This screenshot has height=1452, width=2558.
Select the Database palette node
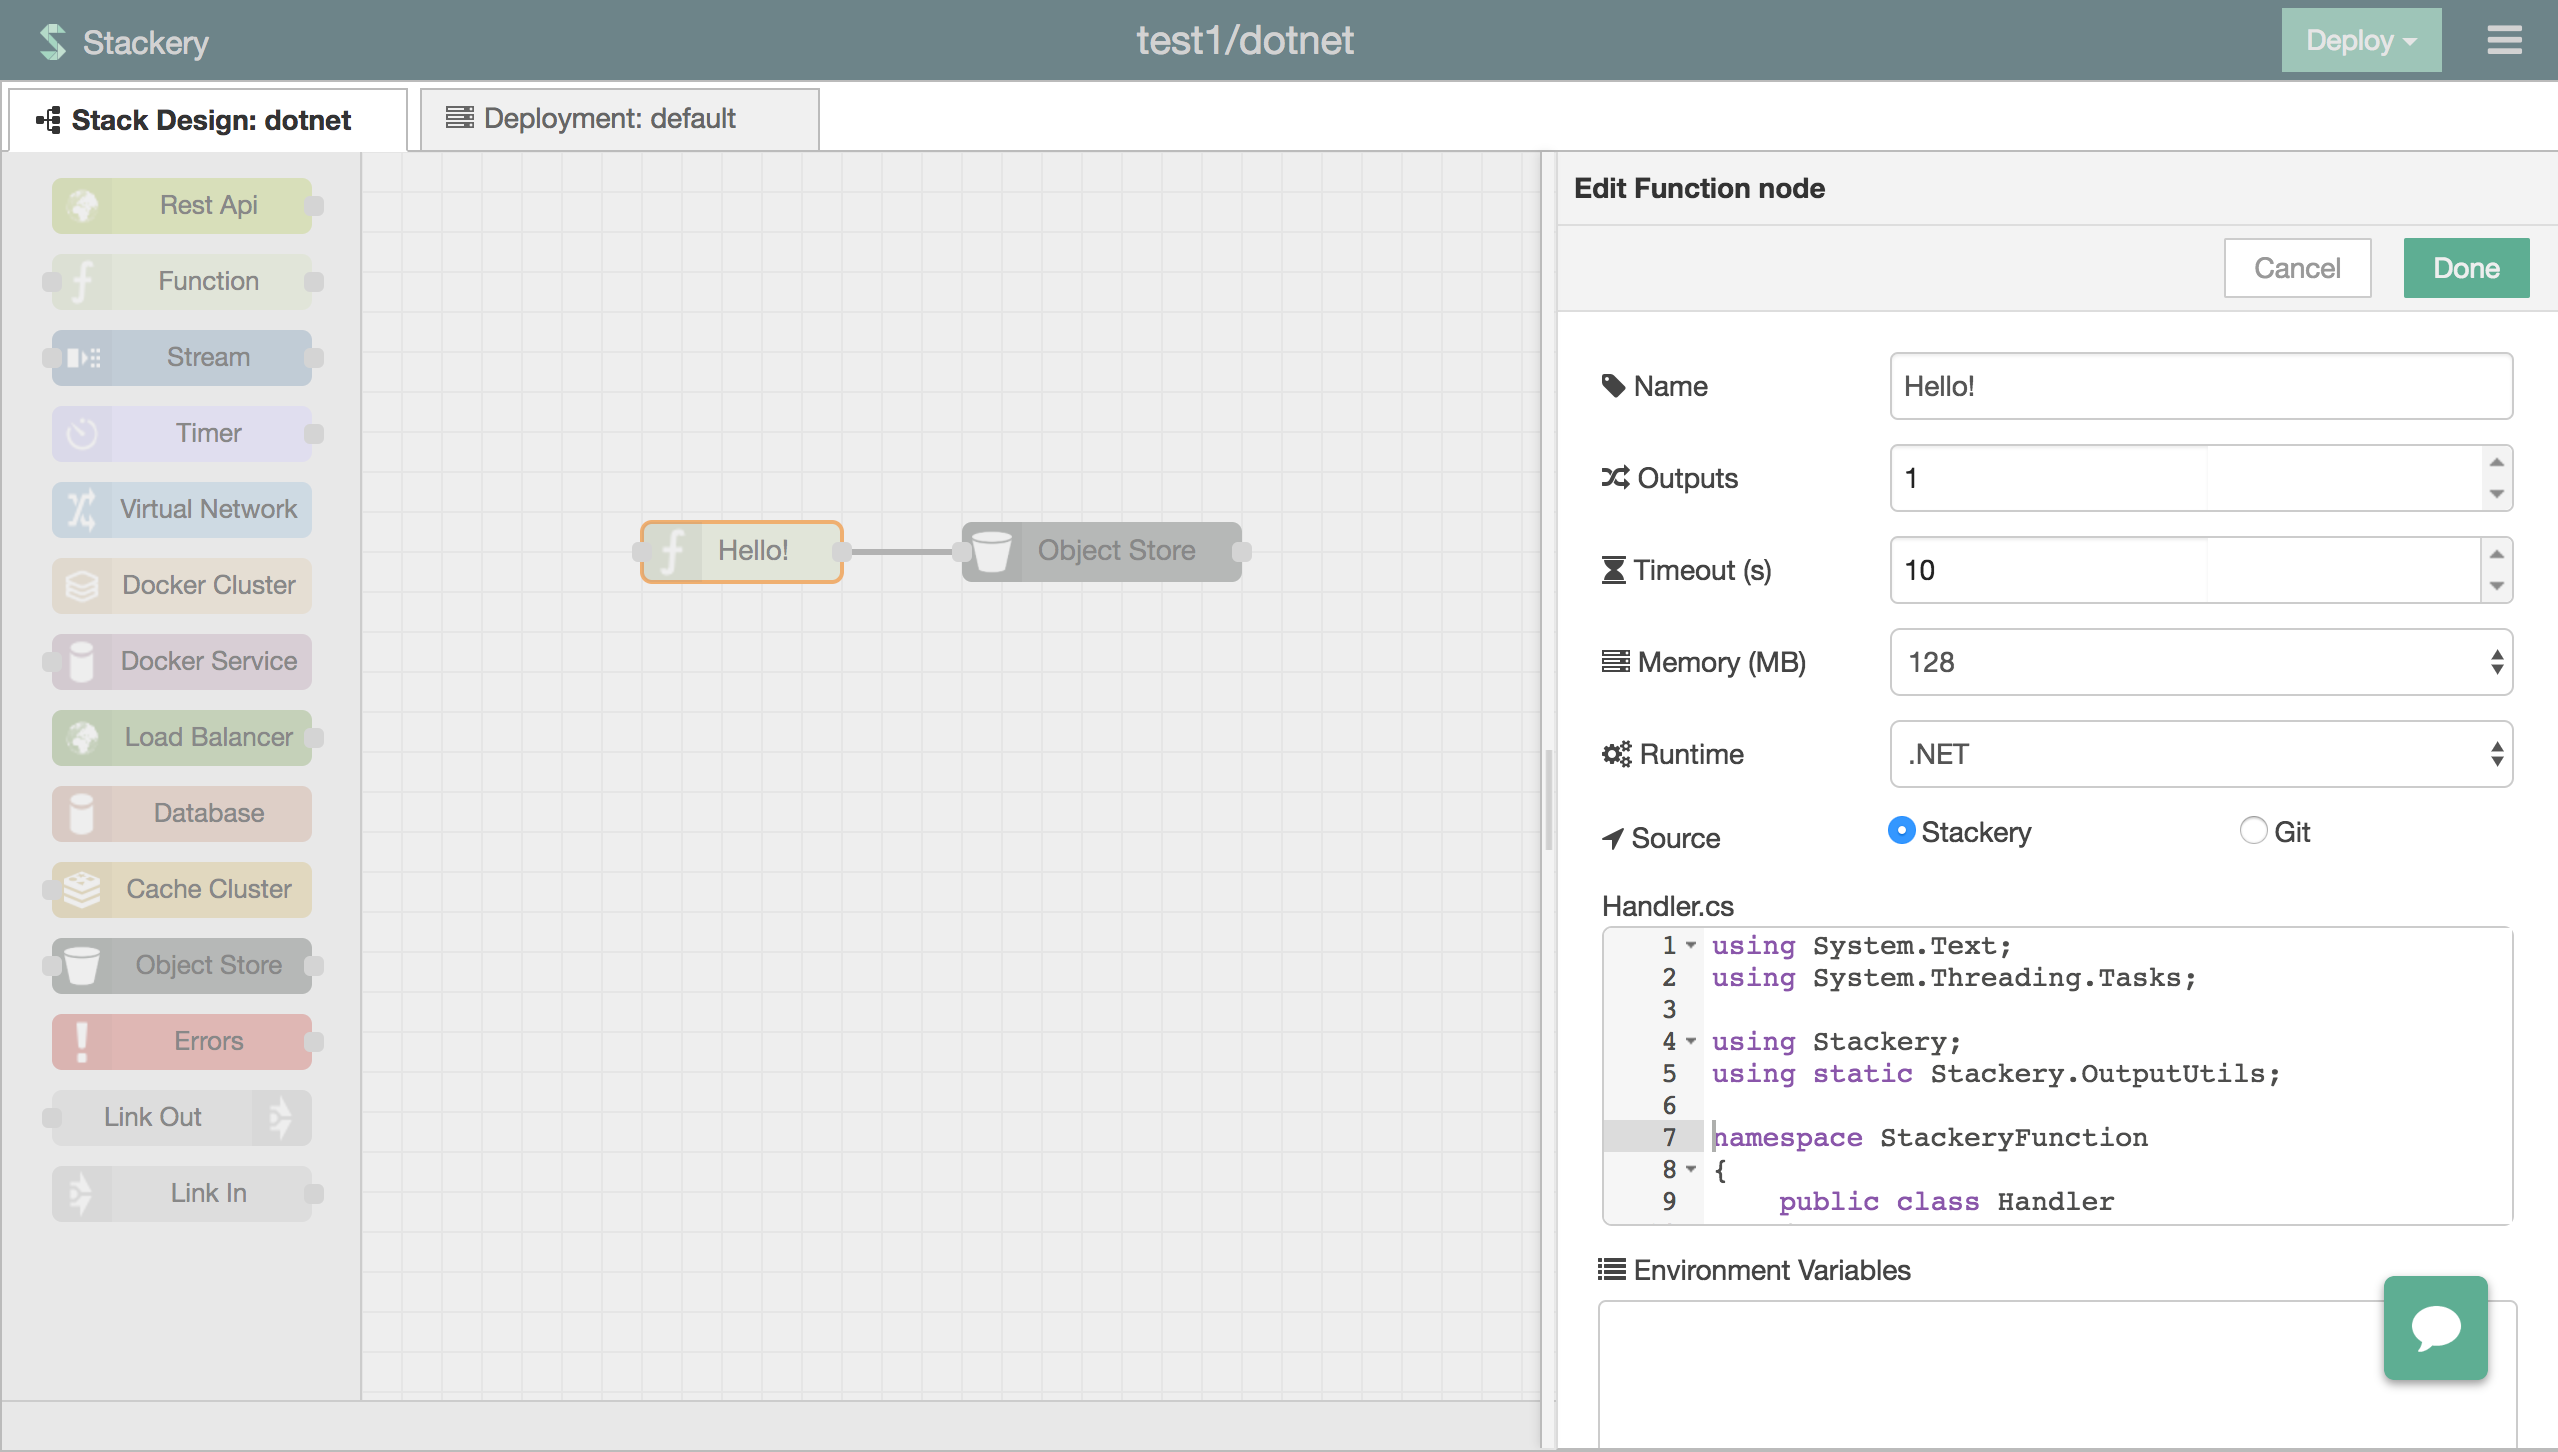(x=182, y=813)
